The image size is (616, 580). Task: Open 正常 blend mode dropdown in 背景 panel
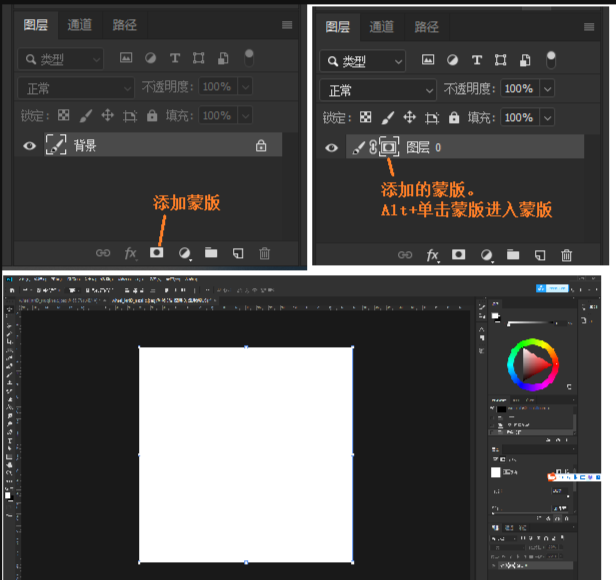click(76, 88)
